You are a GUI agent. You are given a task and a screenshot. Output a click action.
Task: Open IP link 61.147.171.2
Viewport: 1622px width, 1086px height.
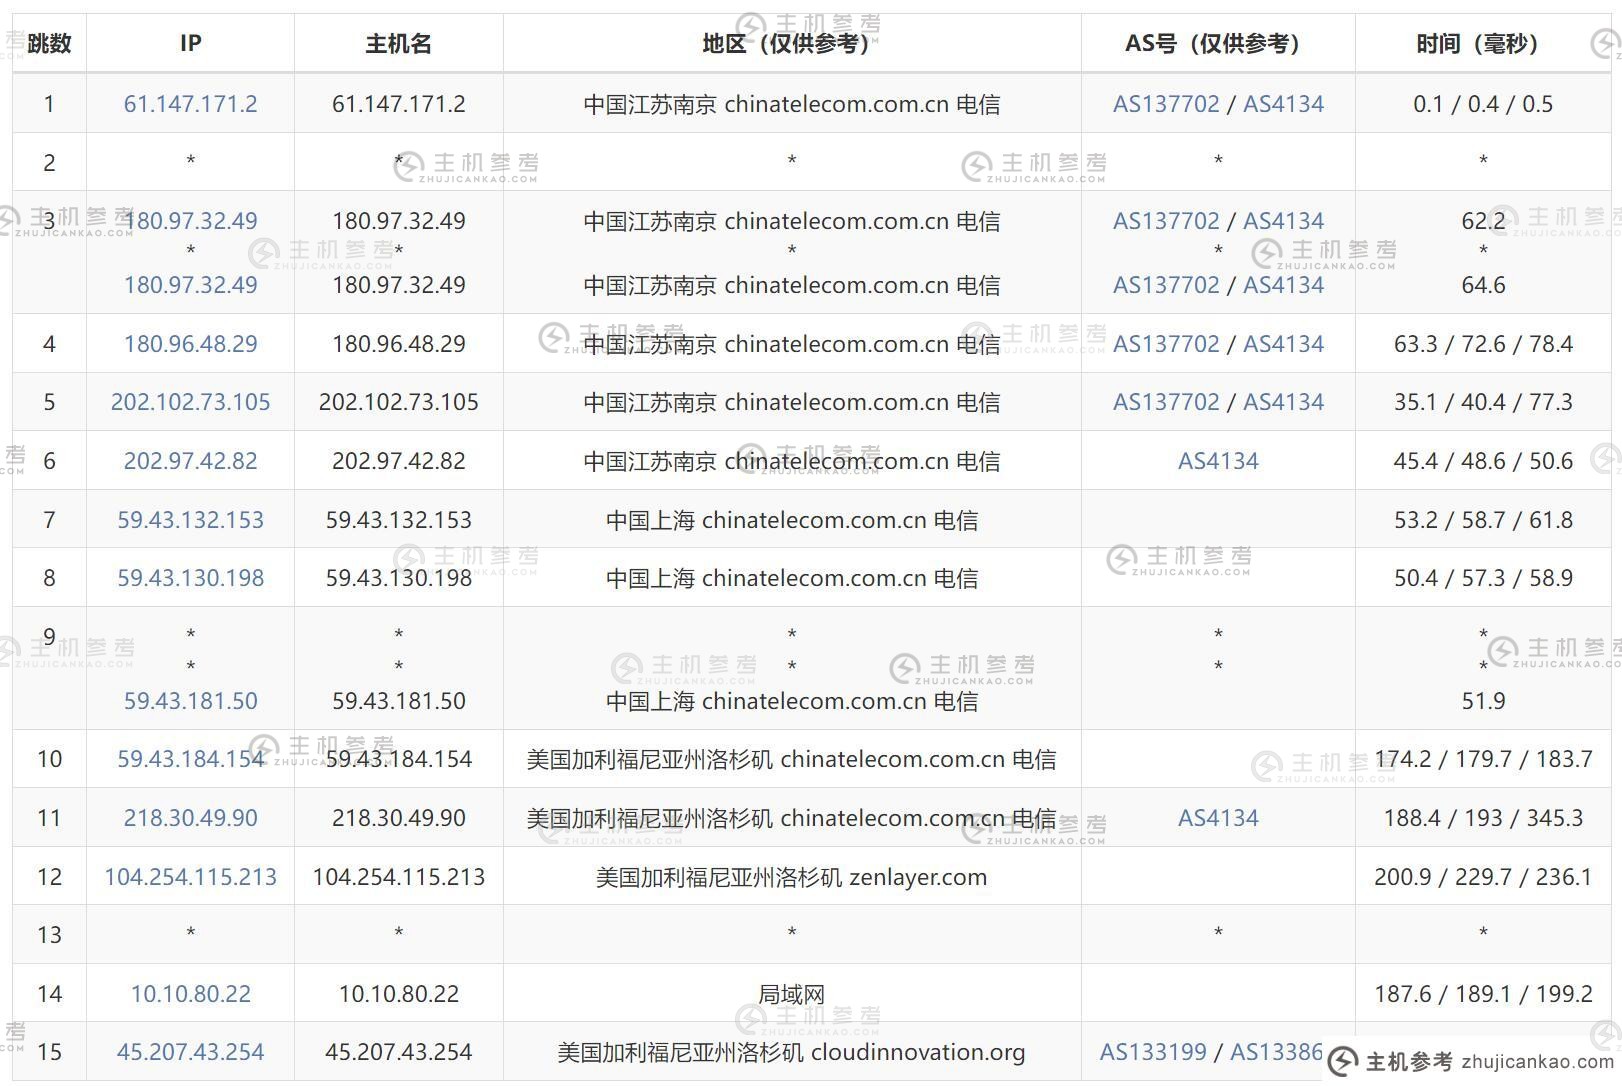pyautogui.click(x=190, y=104)
